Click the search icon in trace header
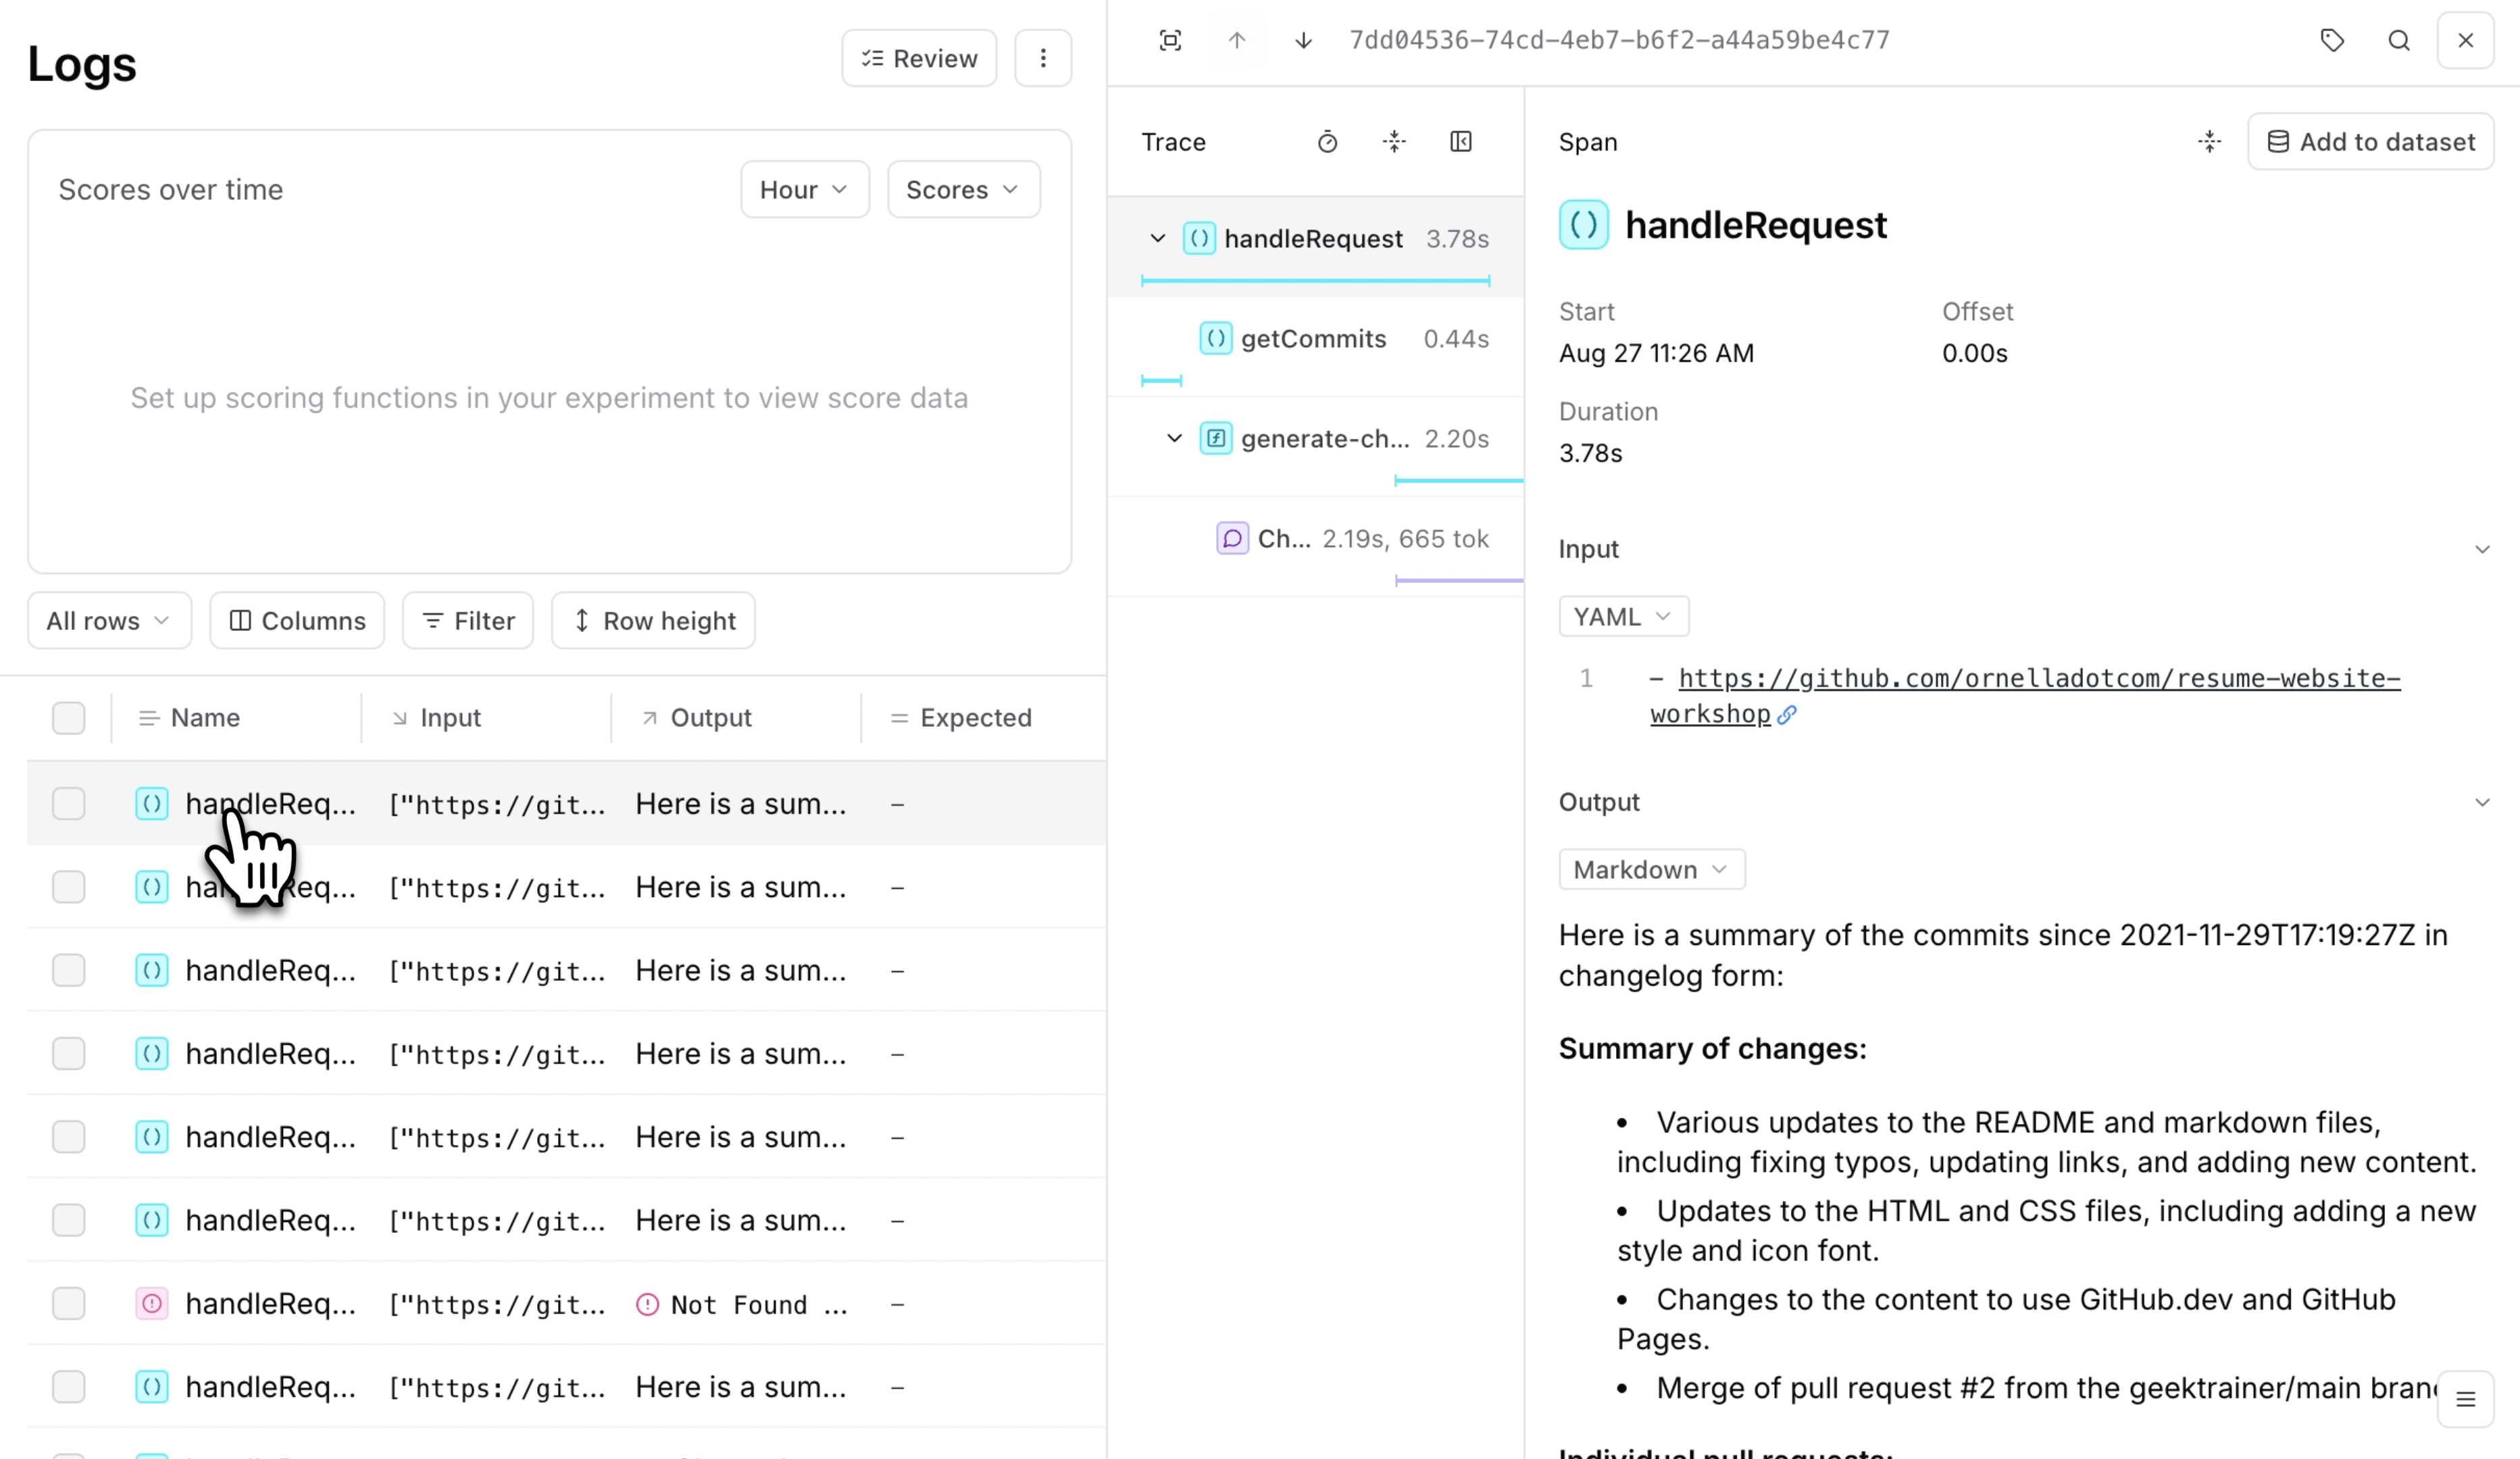 pos(2399,40)
